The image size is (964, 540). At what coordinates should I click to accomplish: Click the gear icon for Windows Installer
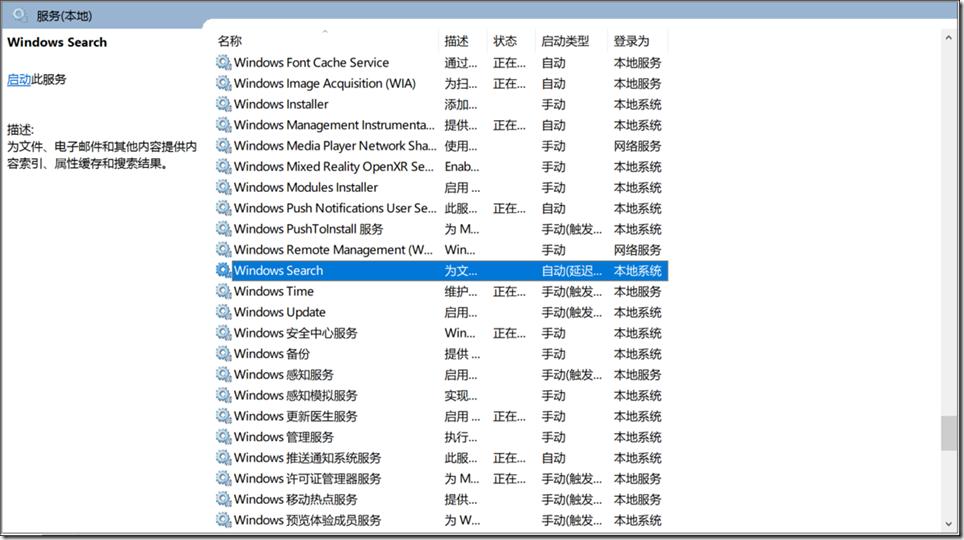(x=223, y=104)
